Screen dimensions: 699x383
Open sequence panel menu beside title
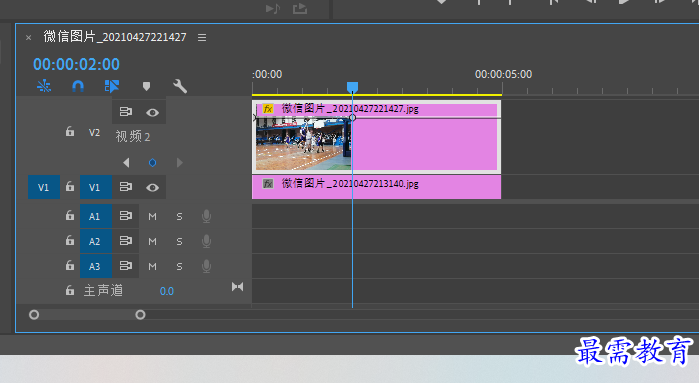[202, 37]
